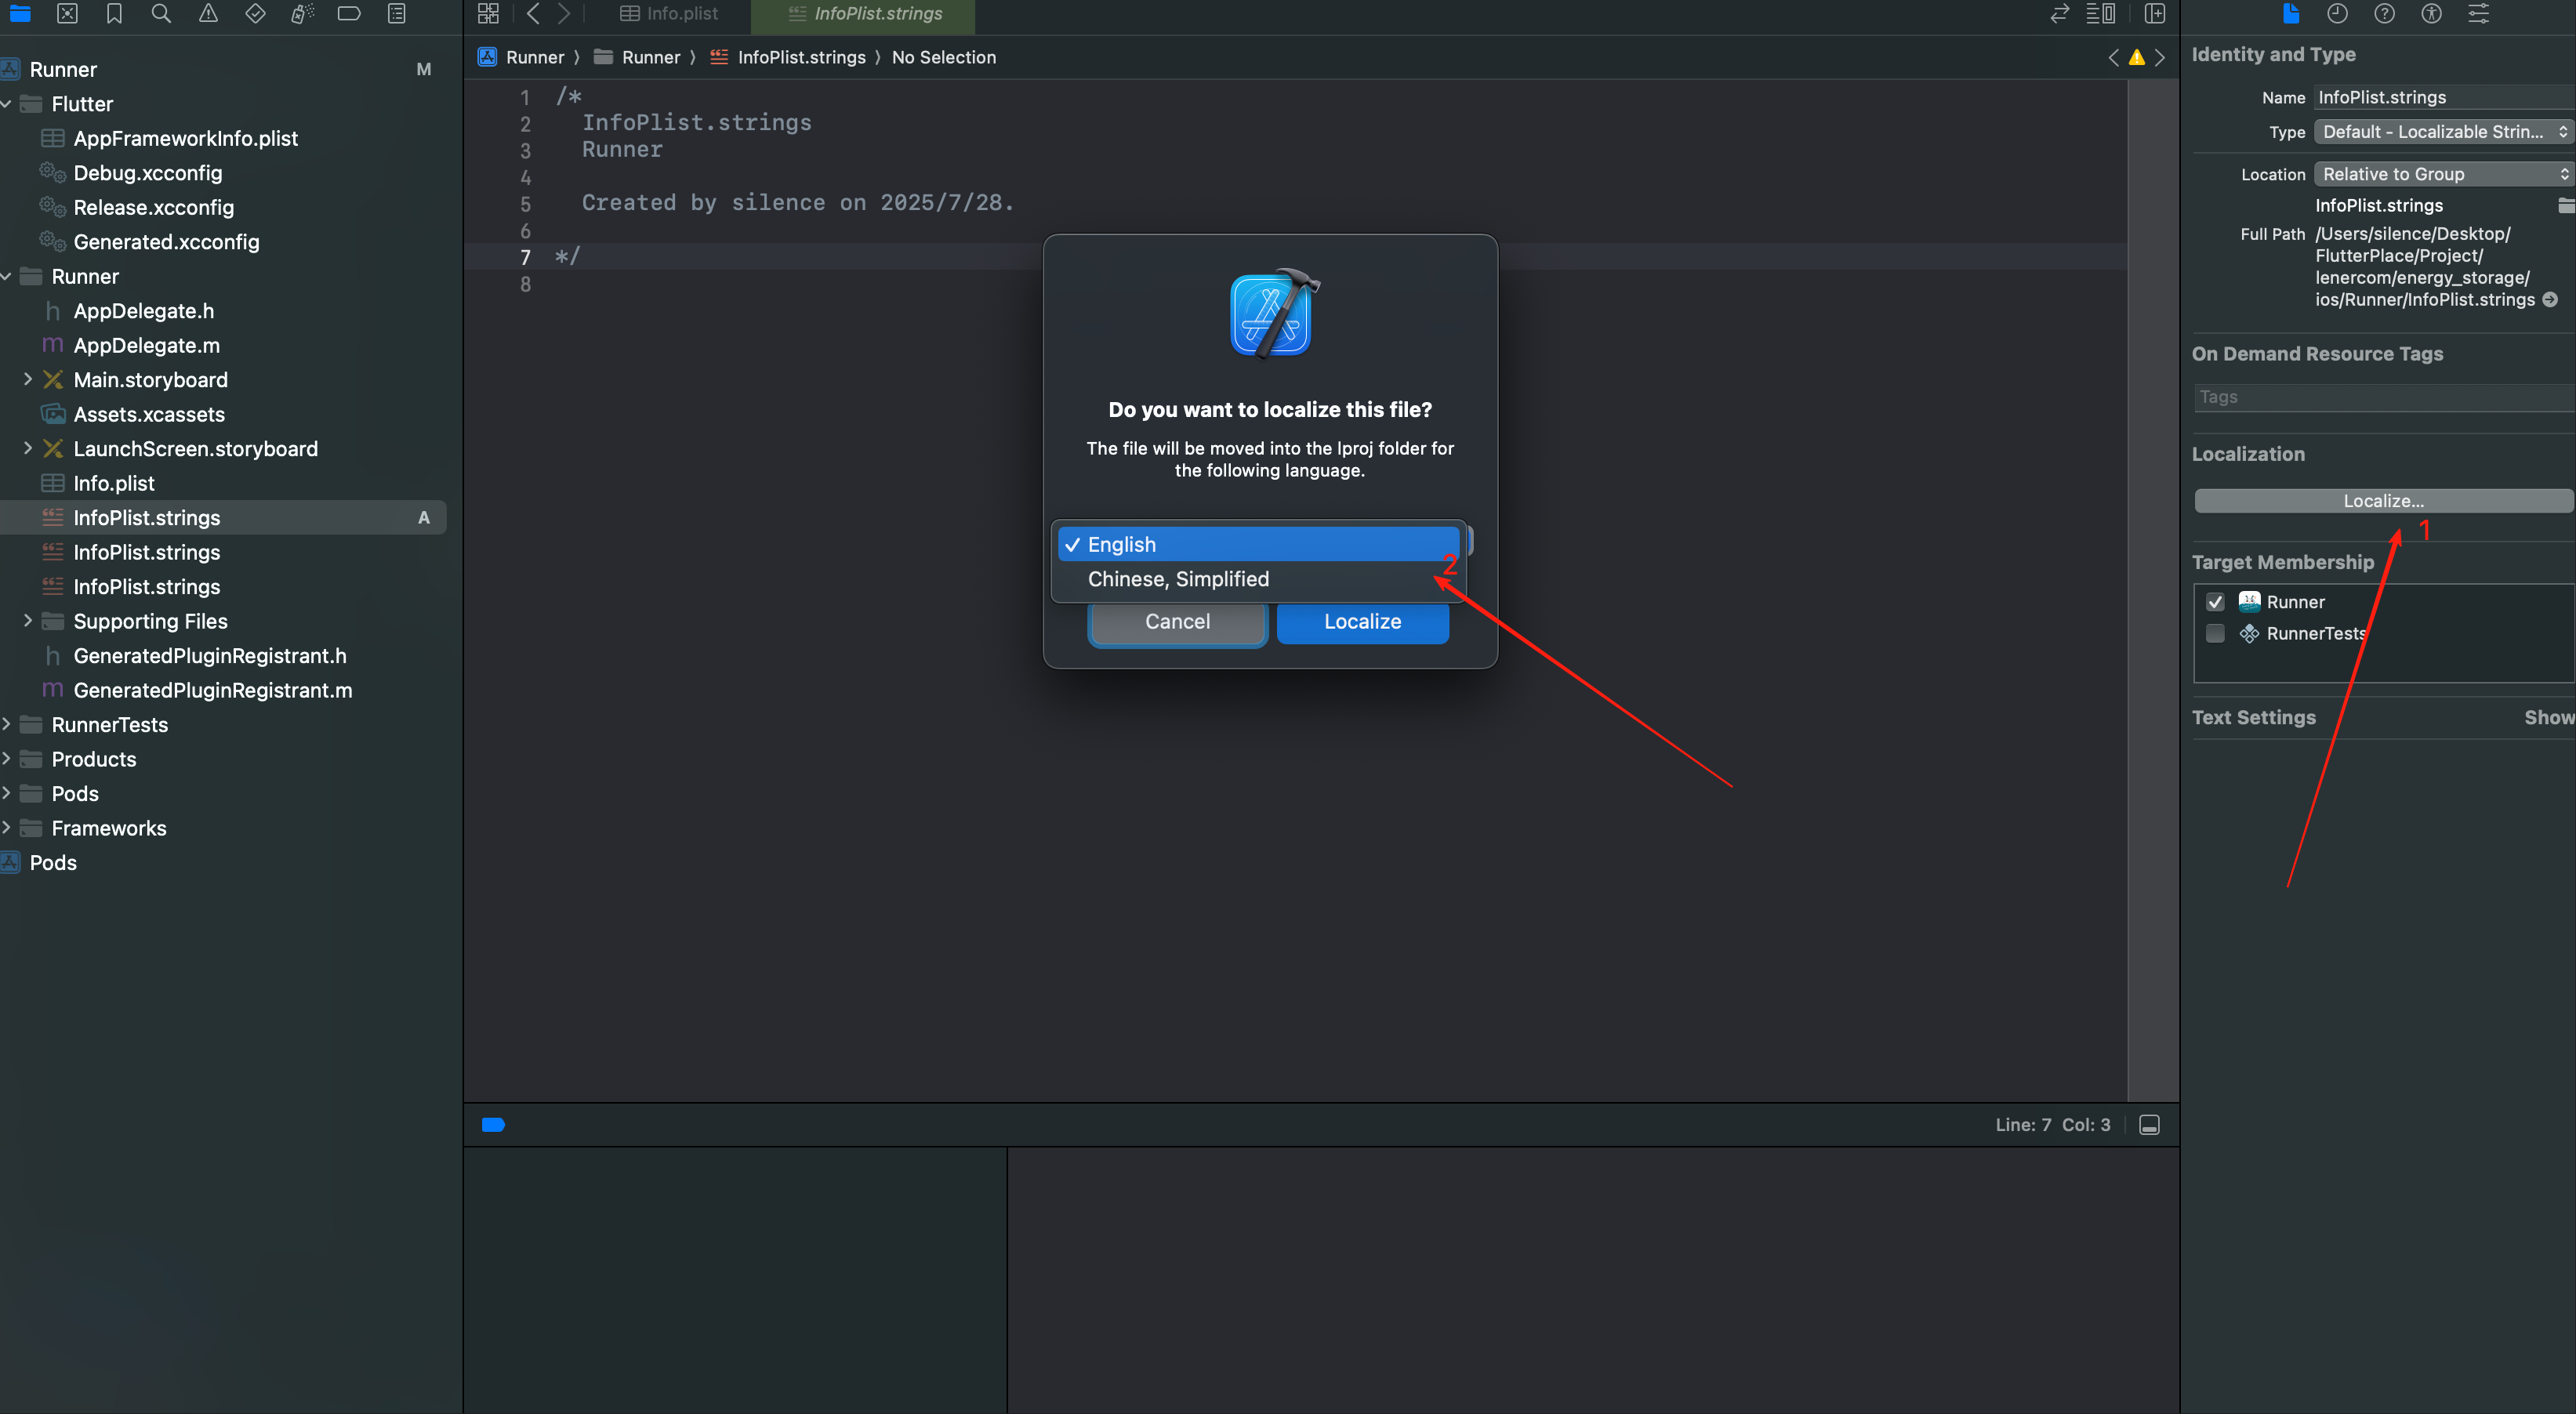Image resolution: width=2576 pixels, height=1414 pixels.
Task: Choose Chinese, Simplified from the language list
Action: 1178,579
